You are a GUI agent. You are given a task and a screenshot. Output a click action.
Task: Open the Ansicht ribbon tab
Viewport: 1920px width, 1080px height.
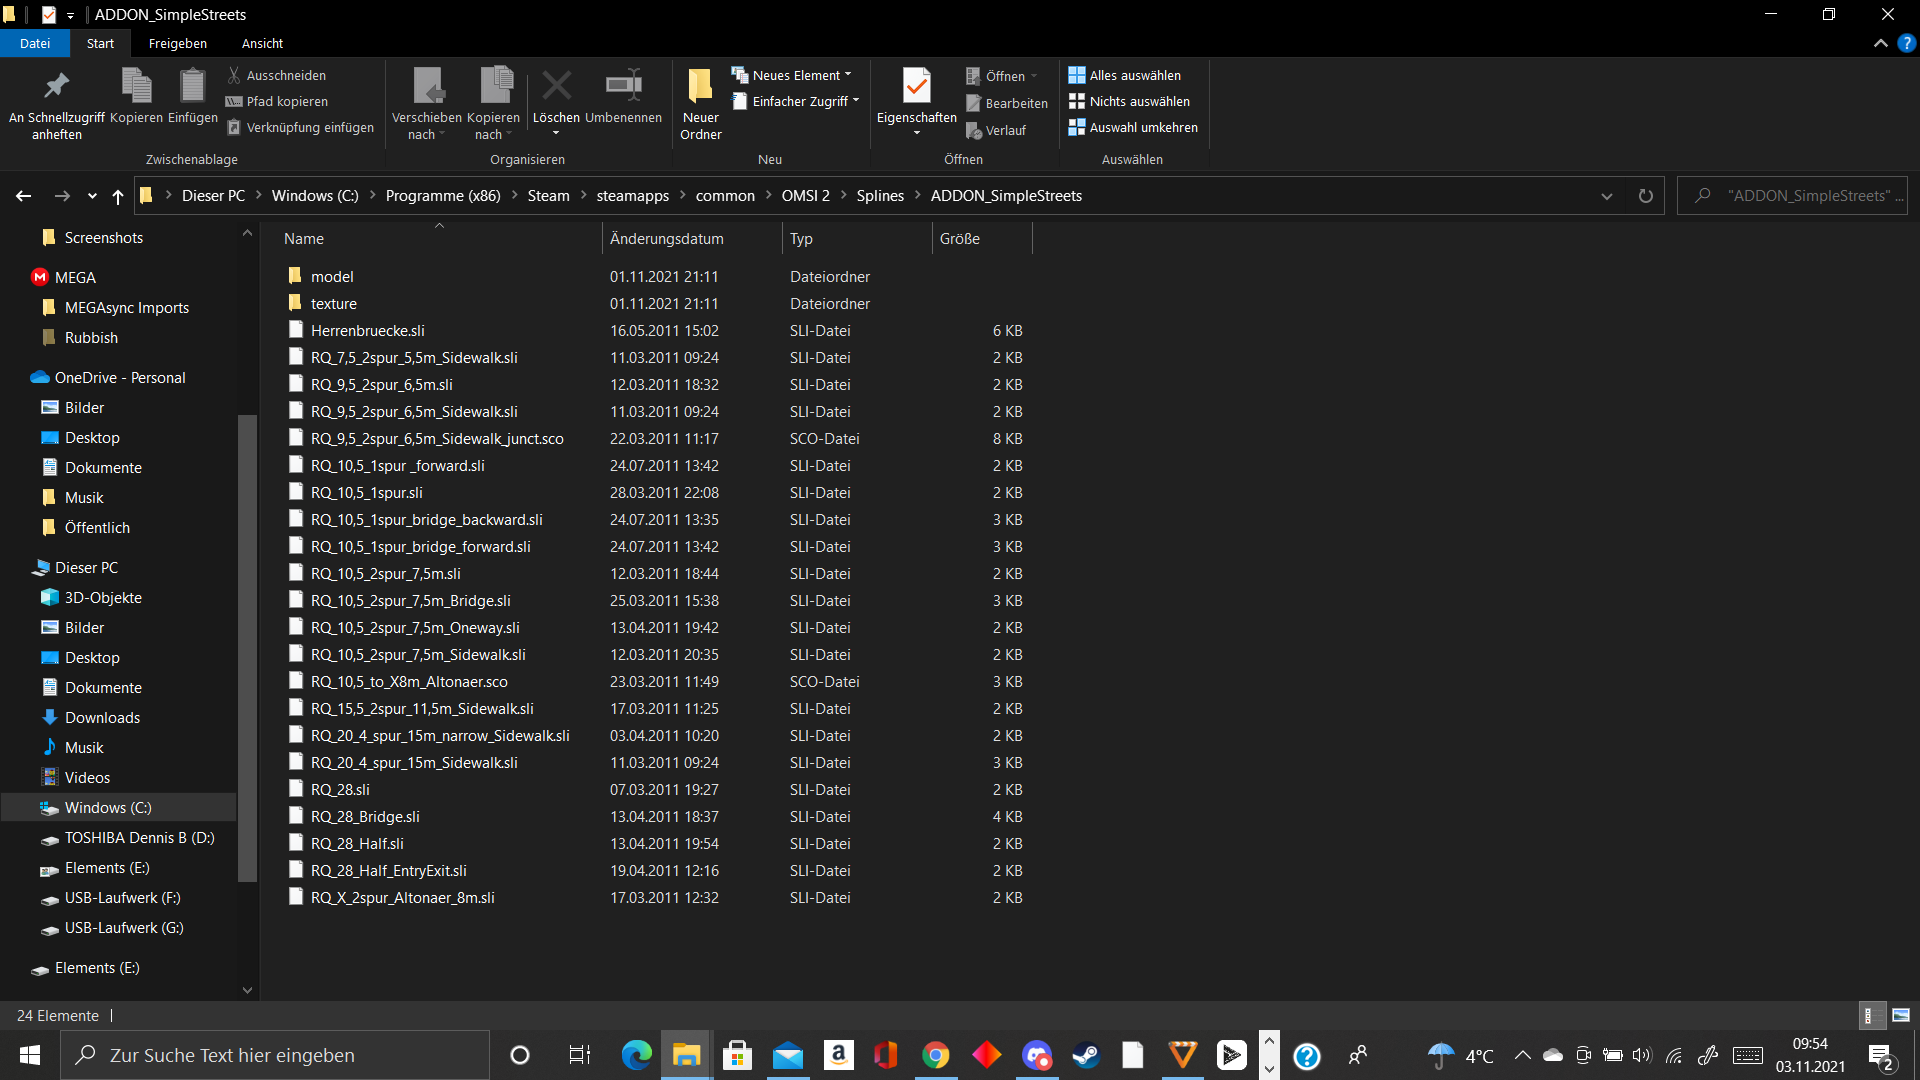coord(262,43)
